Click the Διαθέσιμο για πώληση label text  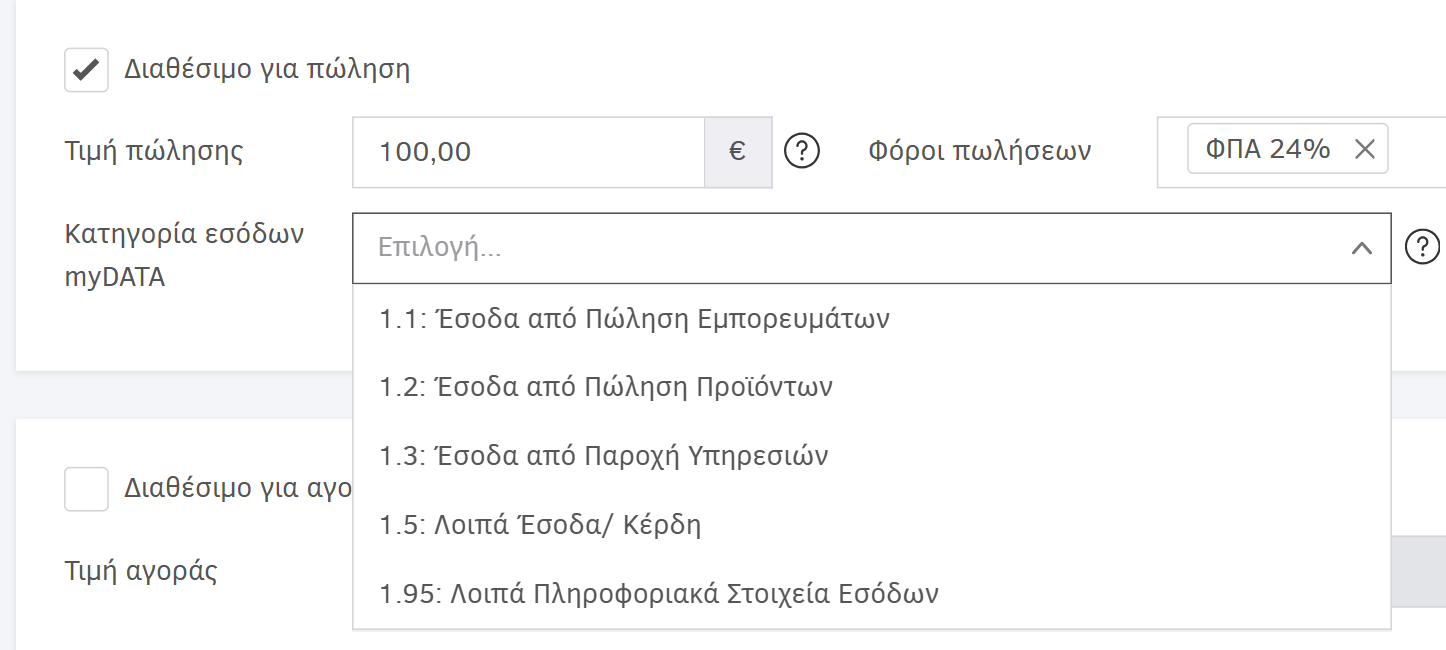pos(267,70)
